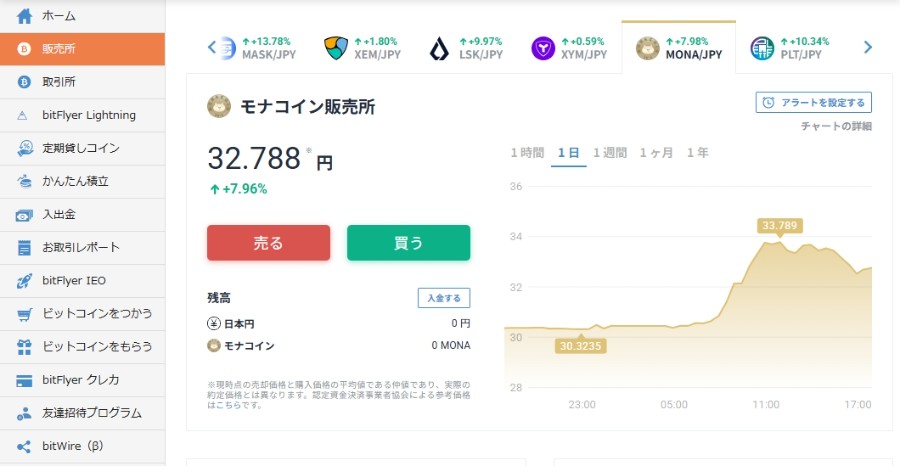The height and width of the screenshot is (466, 900).
Task: Select the 1日 chart range
Action: (568, 153)
